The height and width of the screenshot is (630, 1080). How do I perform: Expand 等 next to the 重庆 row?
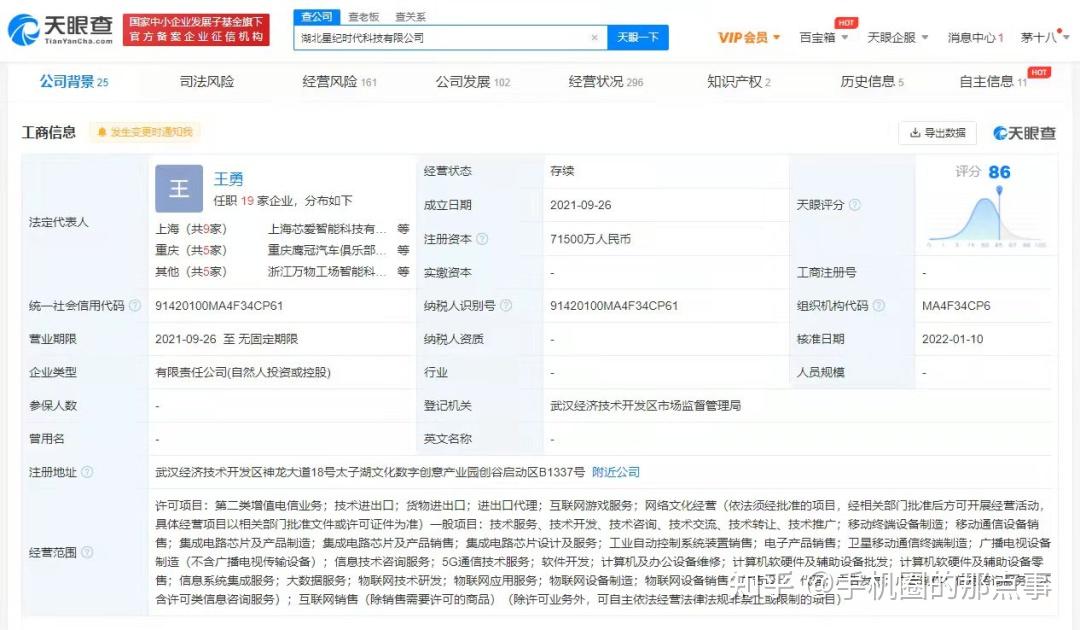(x=403, y=250)
